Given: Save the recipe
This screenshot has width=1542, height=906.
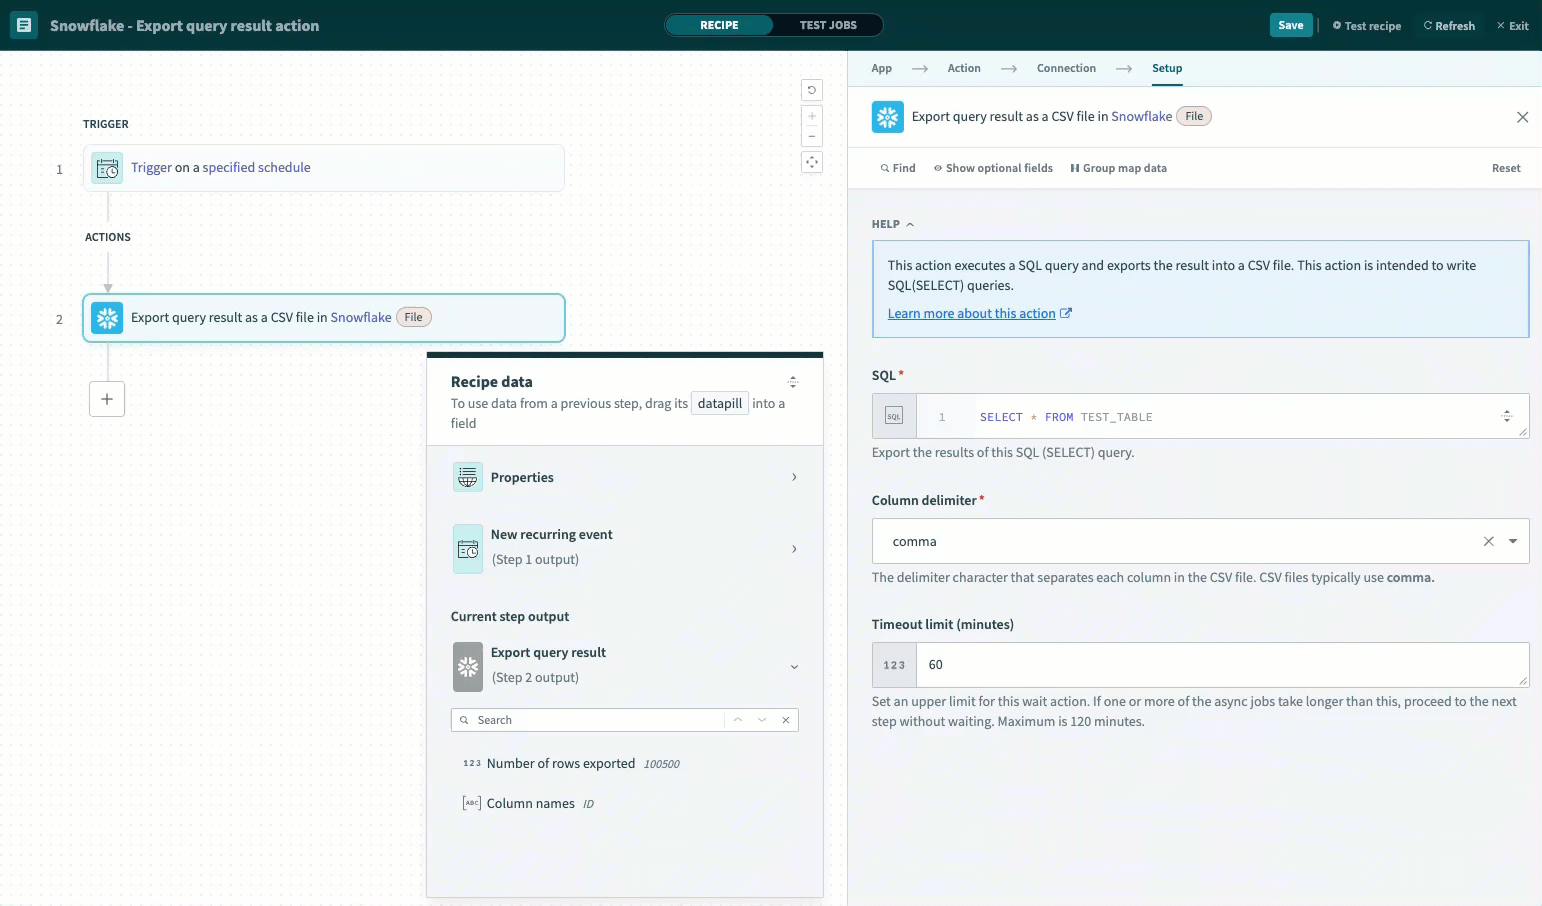Looking at the screenshot, I should [x=1290, y=25].
